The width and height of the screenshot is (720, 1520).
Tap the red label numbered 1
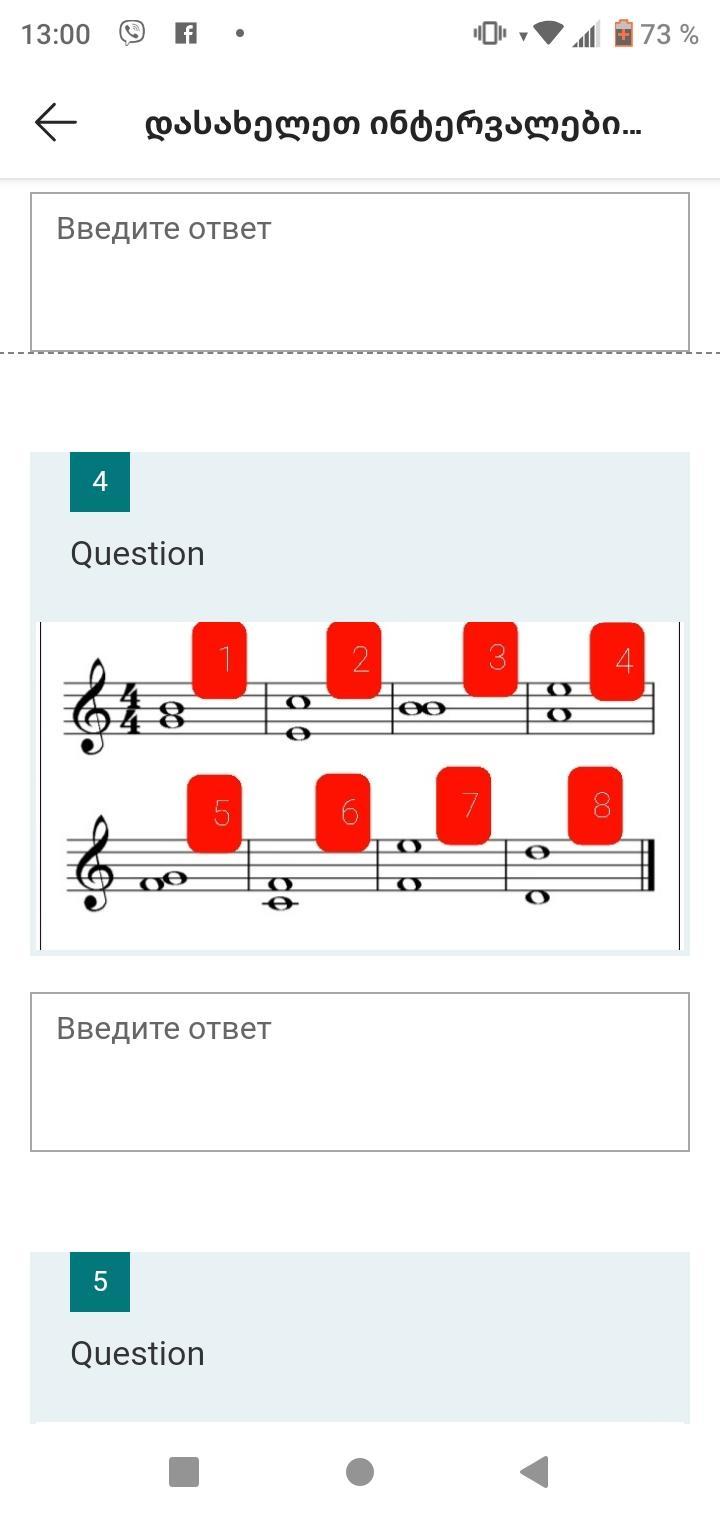click(220, 660)
